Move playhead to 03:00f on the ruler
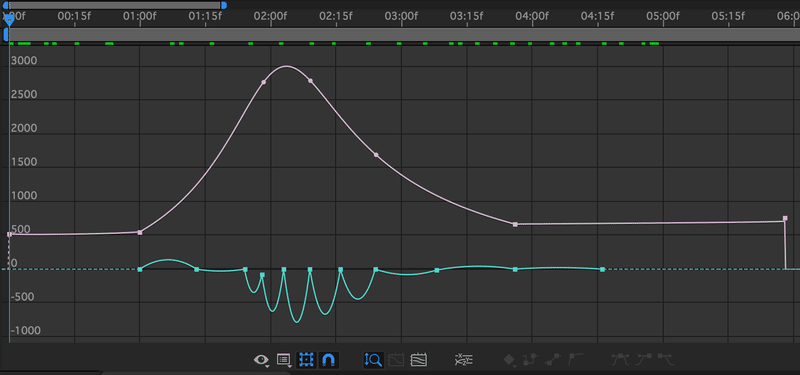800x375 pixels. [402, 16]
